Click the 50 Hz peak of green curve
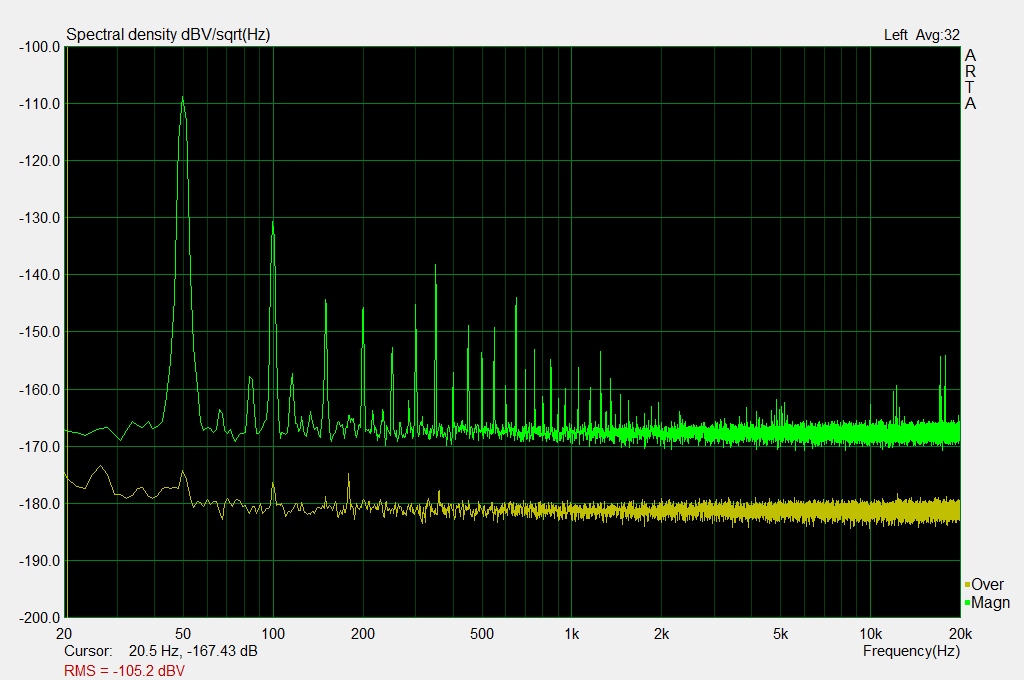The height and width of the screenshot is (680, 1024). tap(183, 97)
